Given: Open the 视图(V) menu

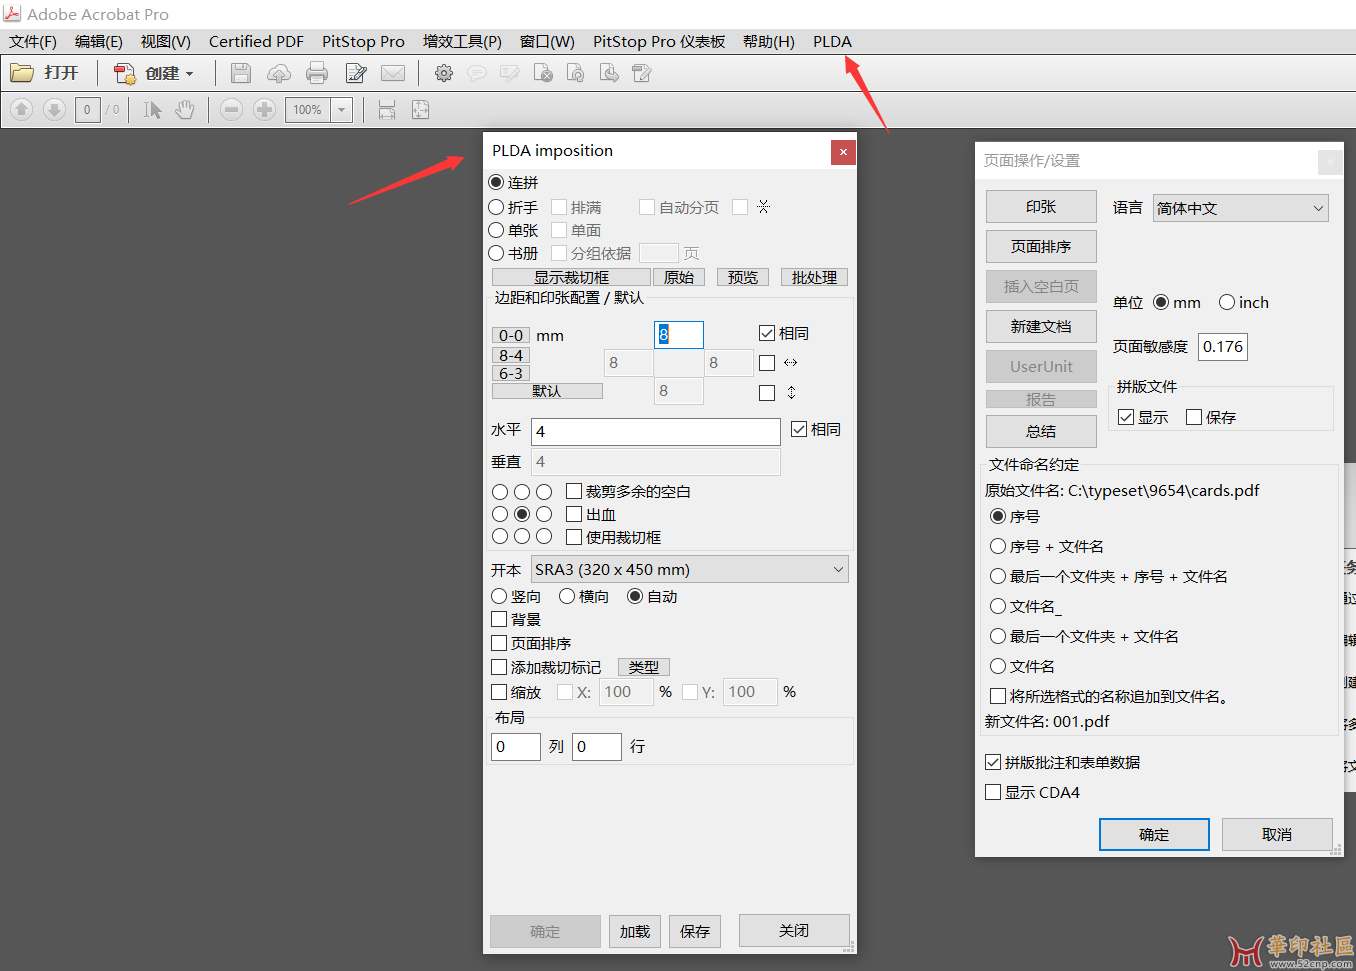Looking at the screenshot, I should click(166, 41).
